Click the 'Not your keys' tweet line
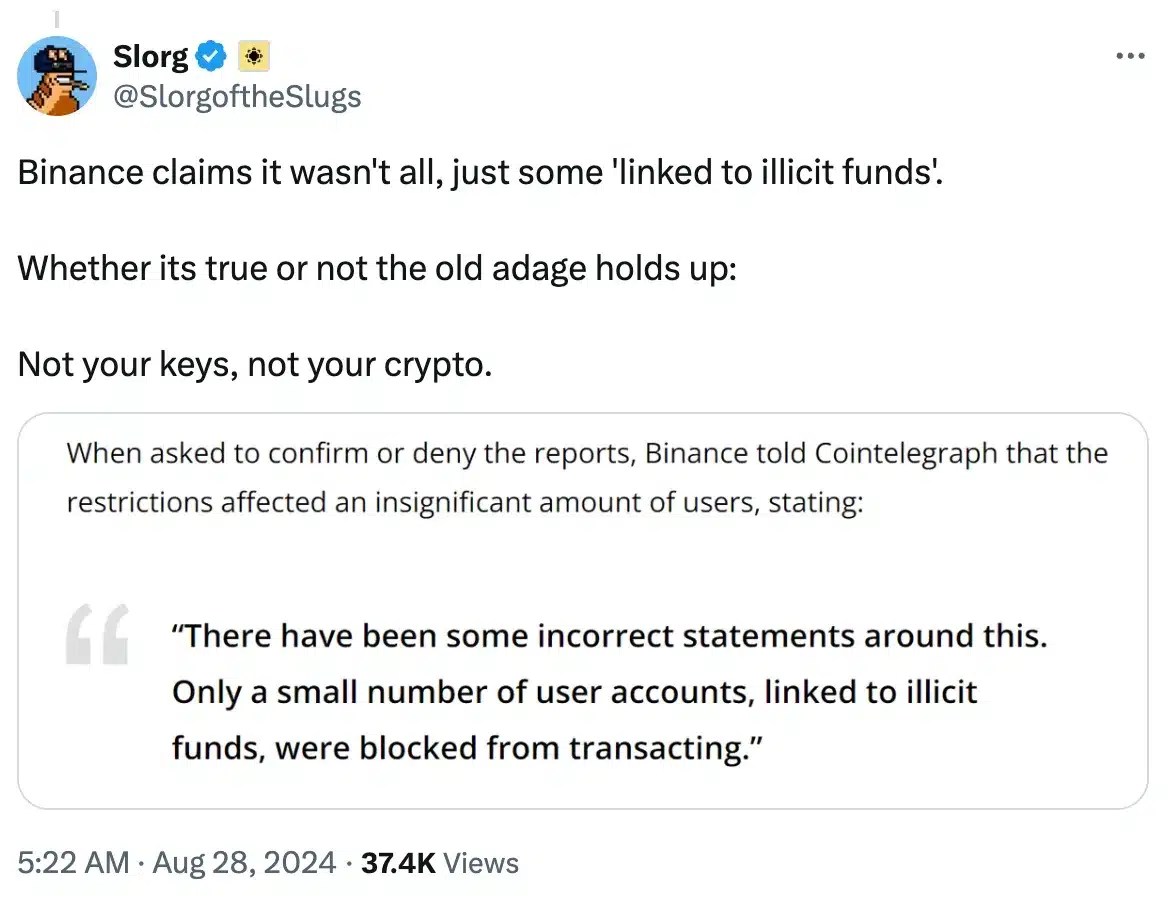 pos(254,364)
